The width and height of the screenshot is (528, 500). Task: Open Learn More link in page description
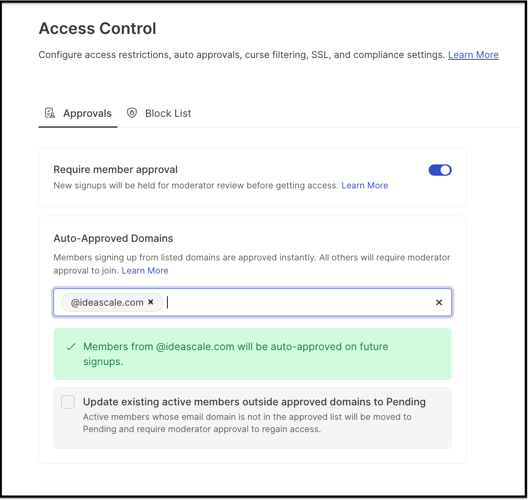pos(473,55)
